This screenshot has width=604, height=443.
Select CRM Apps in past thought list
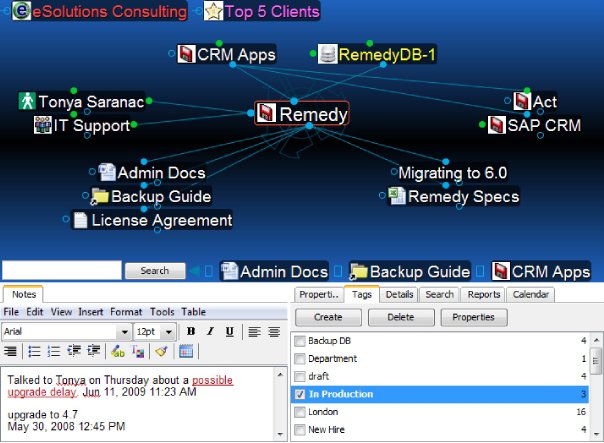click(x=541, y=271)
